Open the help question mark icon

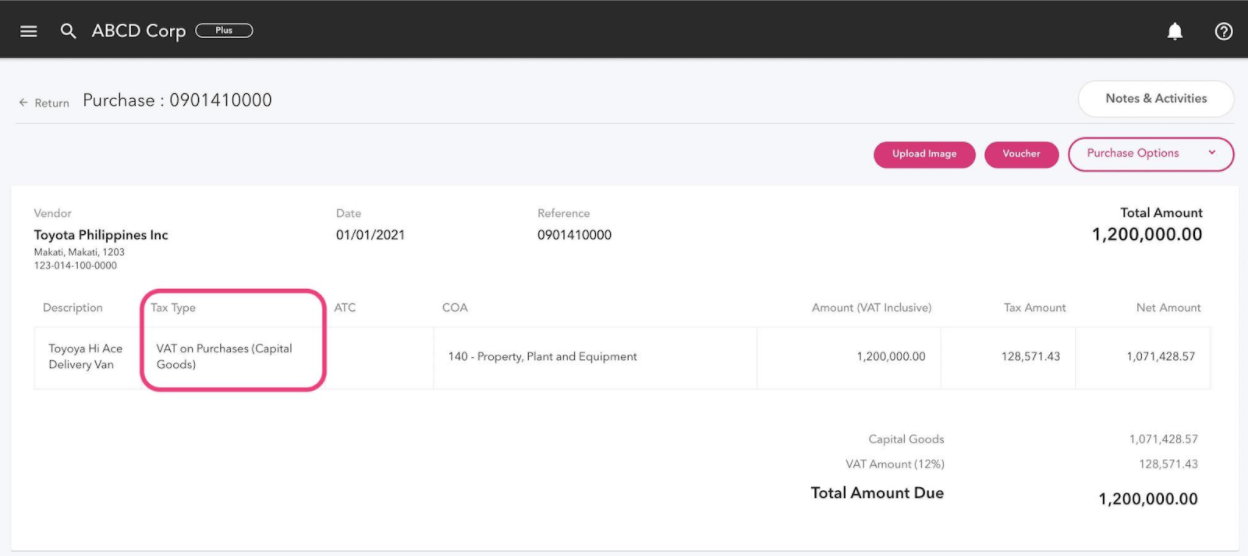(1223, 31)
